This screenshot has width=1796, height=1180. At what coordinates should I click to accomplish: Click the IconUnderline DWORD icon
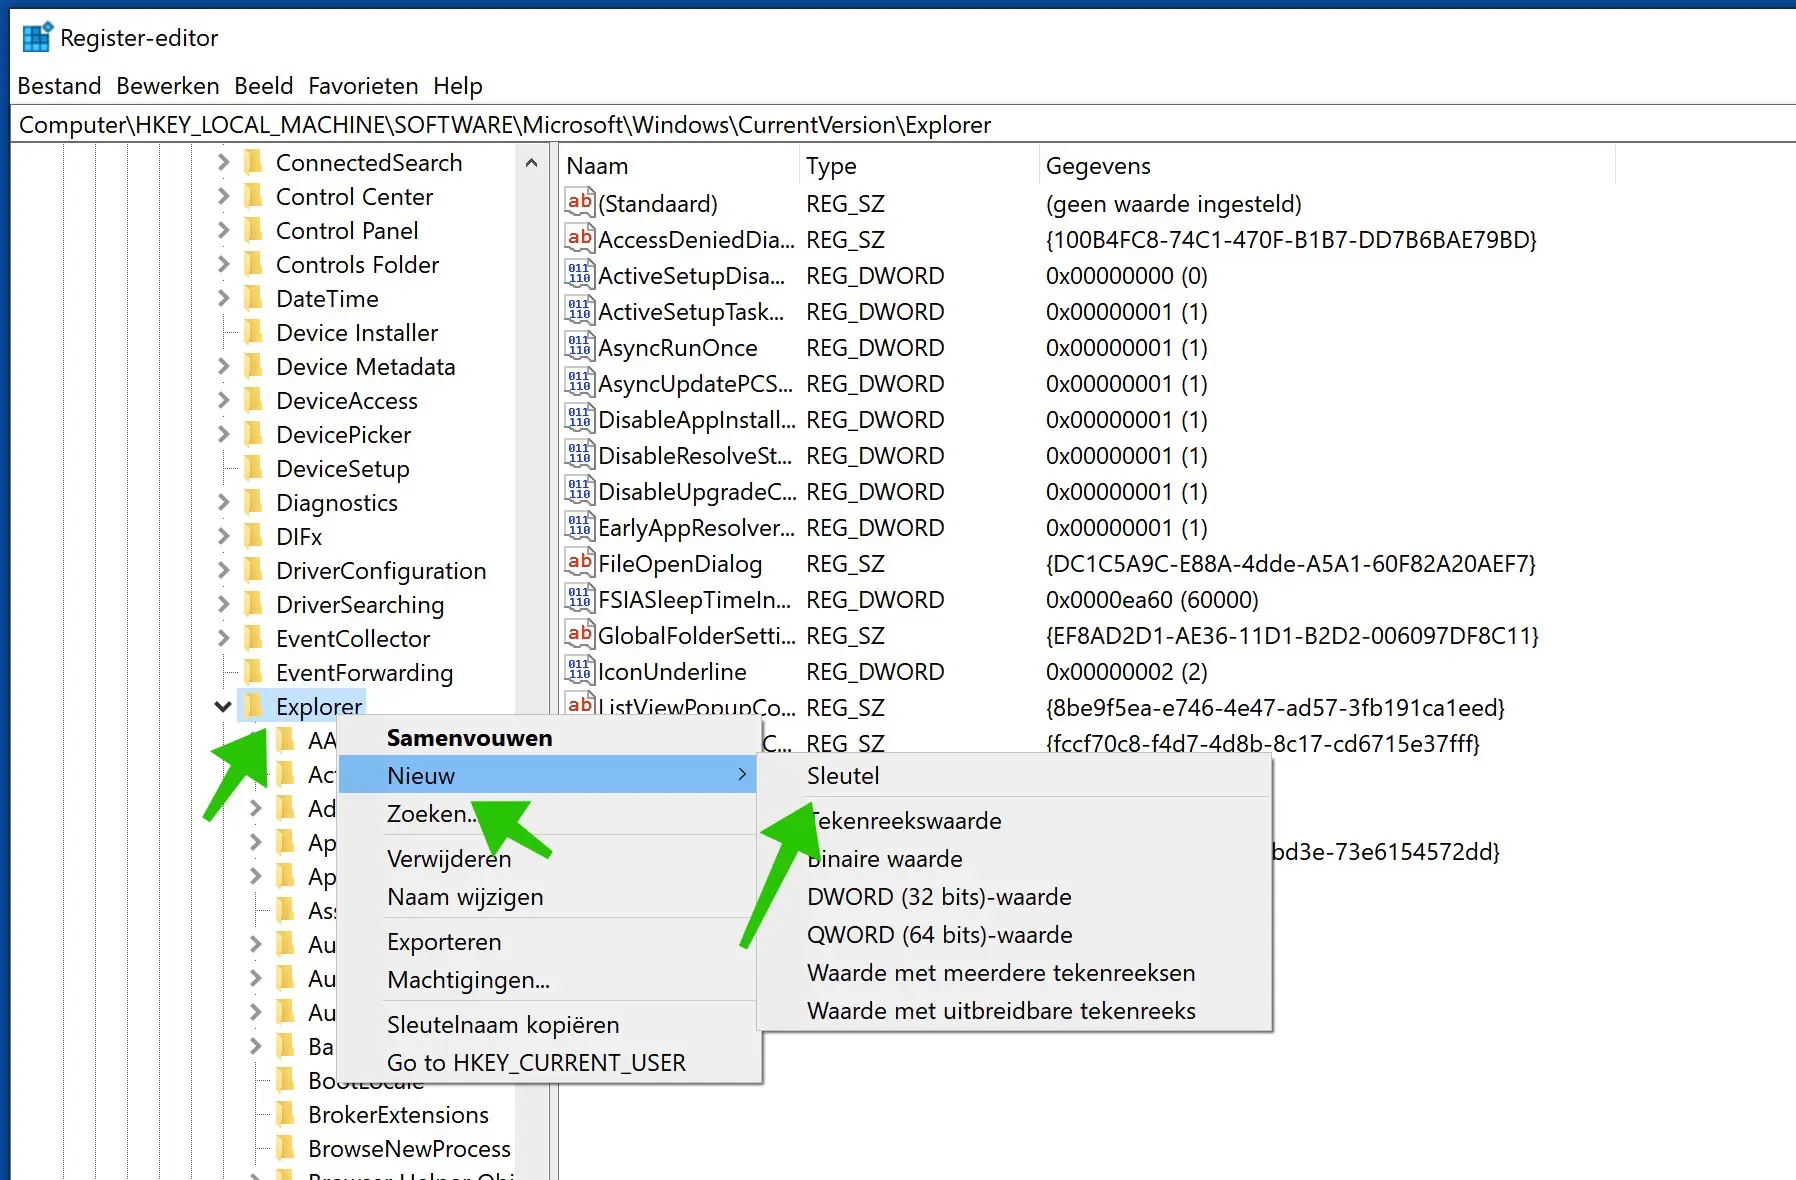pos(580,671)
